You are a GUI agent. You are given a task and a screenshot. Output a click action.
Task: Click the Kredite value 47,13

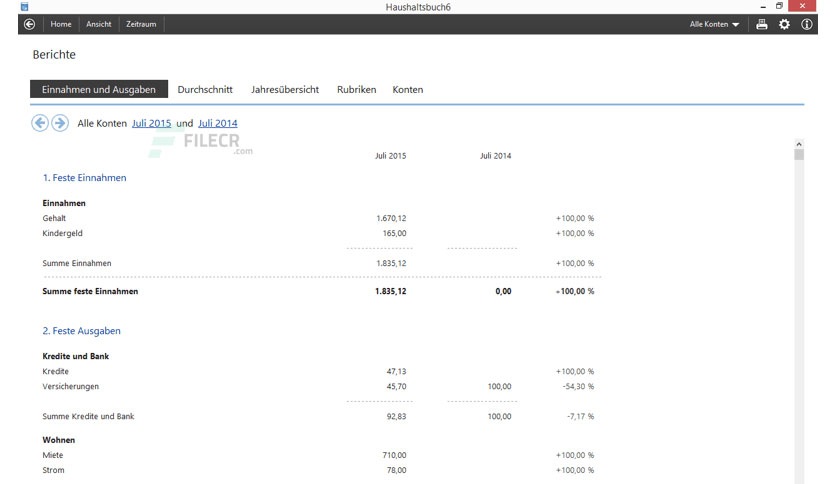coord(396,371)
